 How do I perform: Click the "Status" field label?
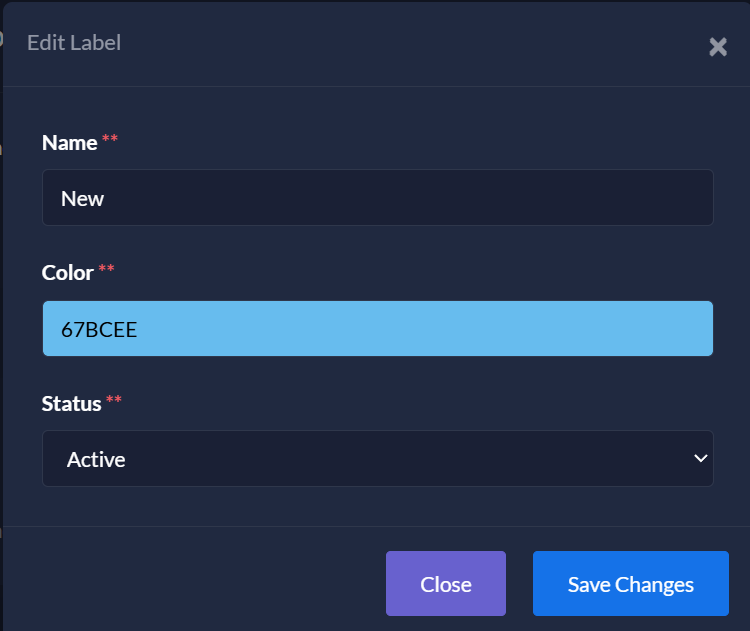click(71, 403)
